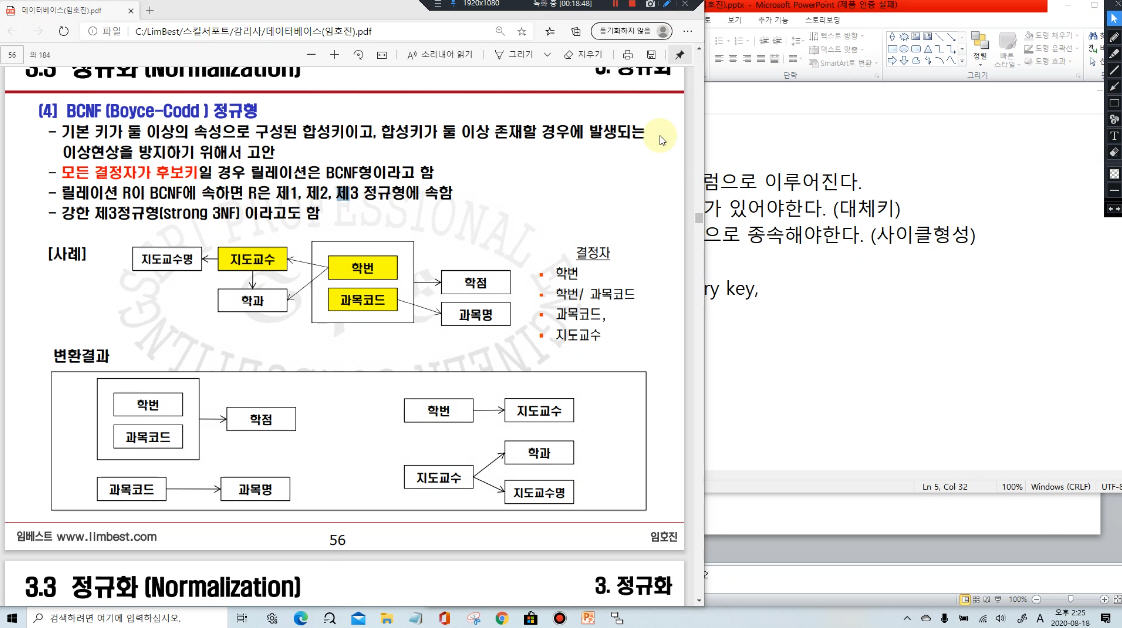Screen dimensions: 1122x628
Task: Select the cursor tool in the annotation toolbar
Action: click(x=1113, y=19)
